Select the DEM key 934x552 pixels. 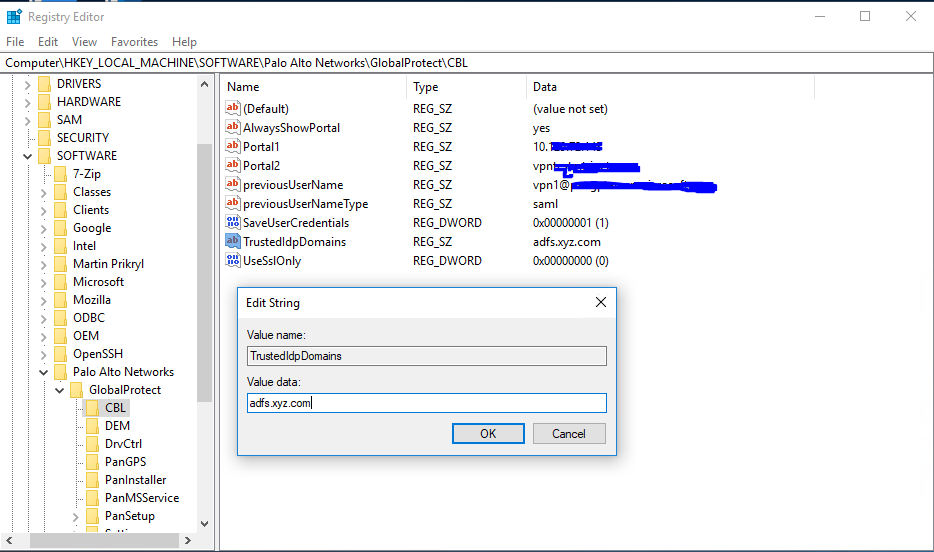117,426
